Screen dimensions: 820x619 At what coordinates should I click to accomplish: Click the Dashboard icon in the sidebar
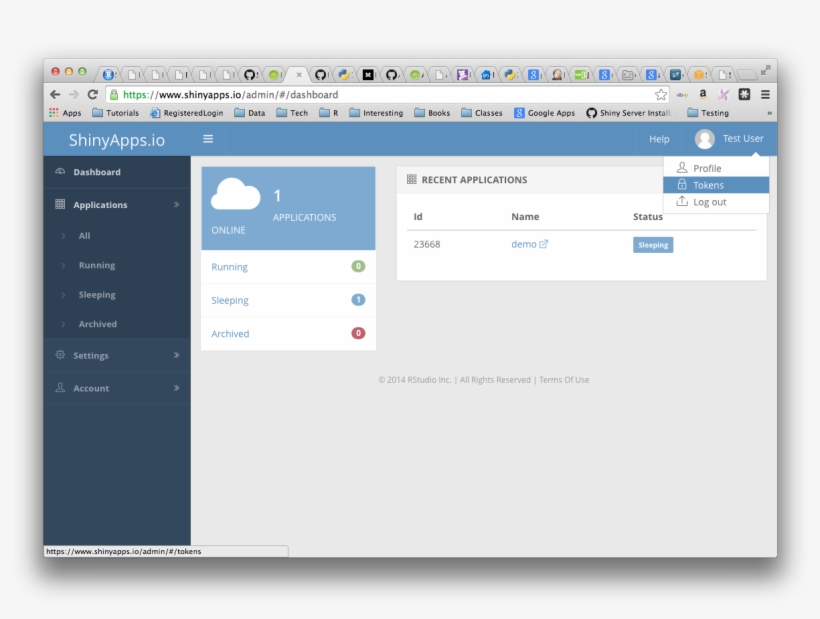click(58, 172)
